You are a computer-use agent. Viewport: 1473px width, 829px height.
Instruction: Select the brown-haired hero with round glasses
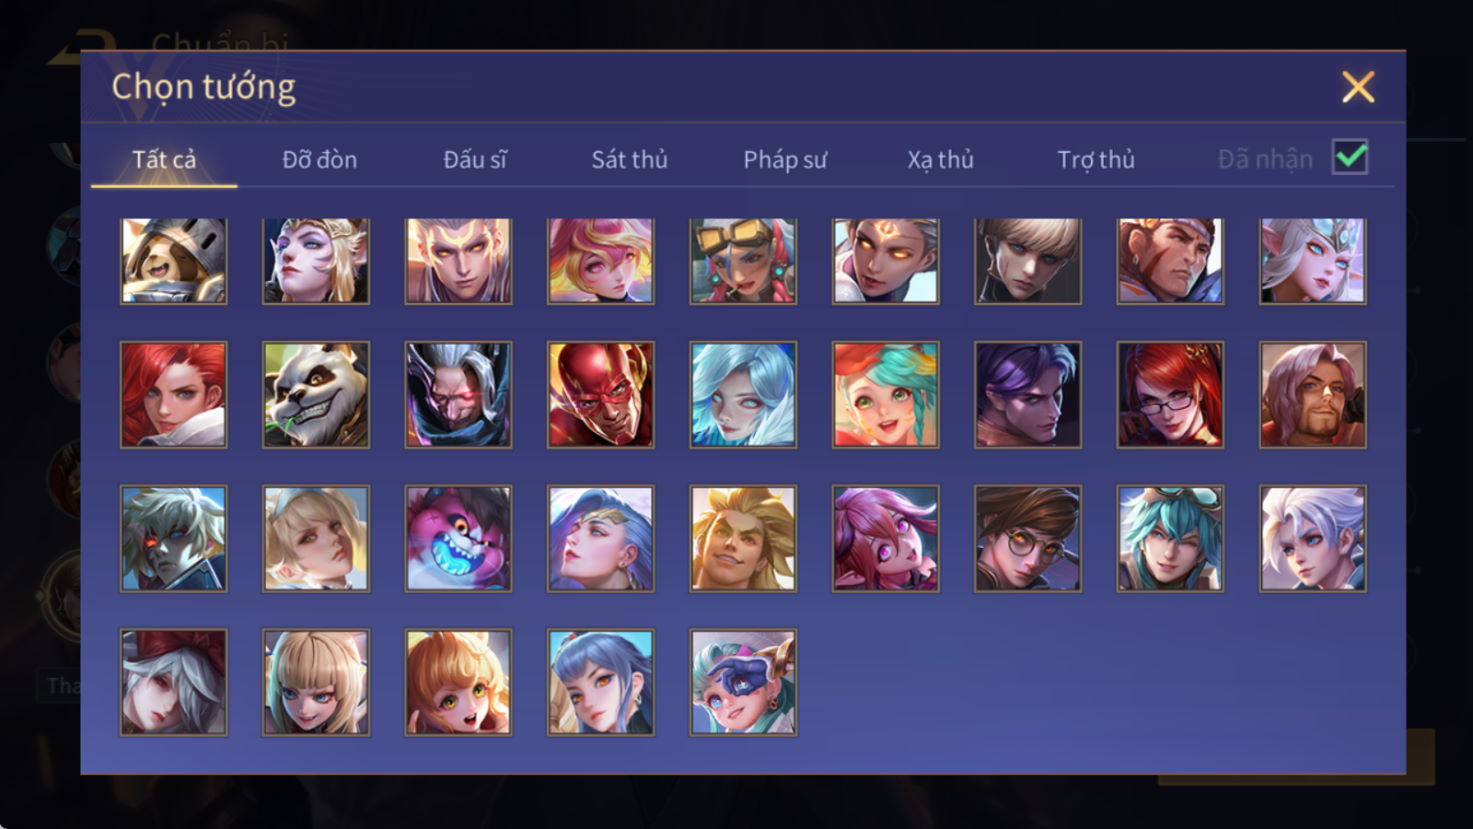pos(1028,538)
